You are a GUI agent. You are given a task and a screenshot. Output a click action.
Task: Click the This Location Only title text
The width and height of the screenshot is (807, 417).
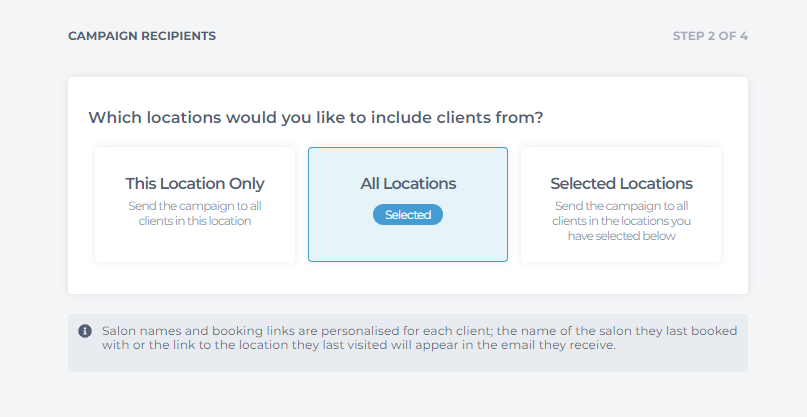pyautogui.click(x=195, y=183)
